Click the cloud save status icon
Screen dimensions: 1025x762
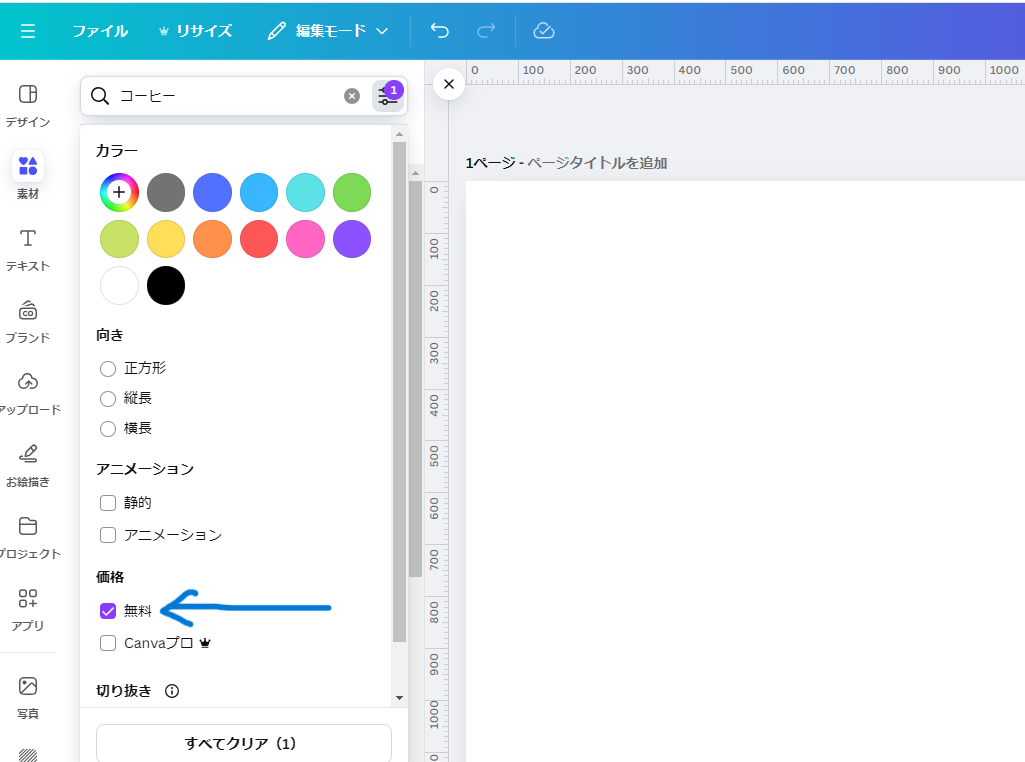544,31
